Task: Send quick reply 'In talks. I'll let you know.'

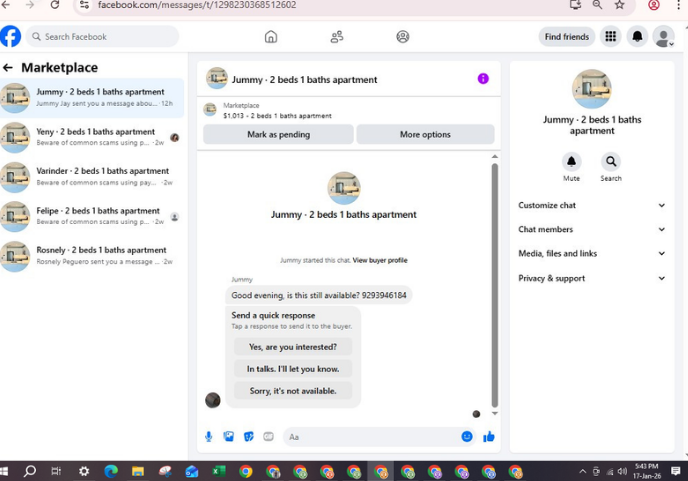Action: [x=293, y=369]
